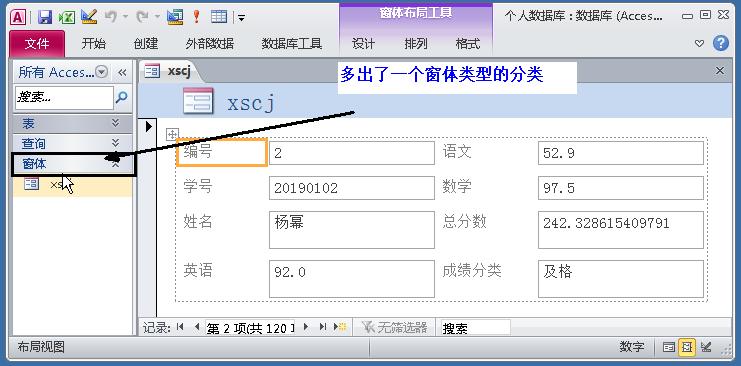
Task: Click the 编号 field containing 2
Action: tap(352, 153)
